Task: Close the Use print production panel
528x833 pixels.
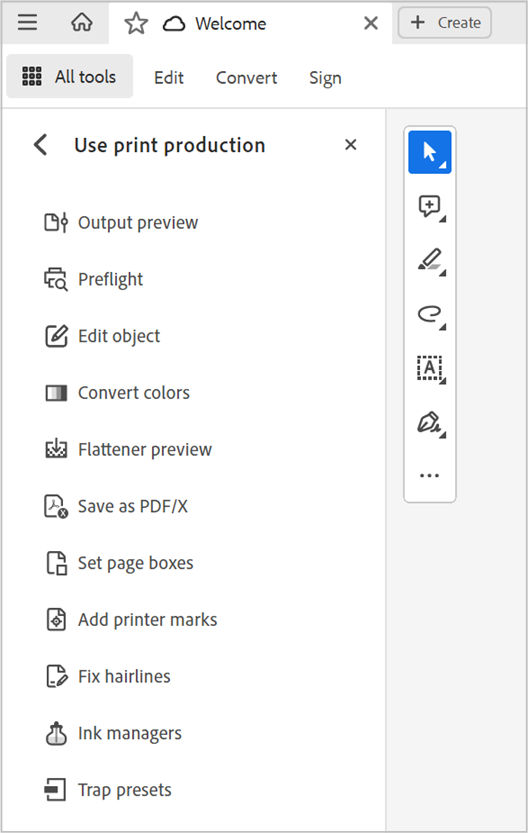Action: pos(351,144)
